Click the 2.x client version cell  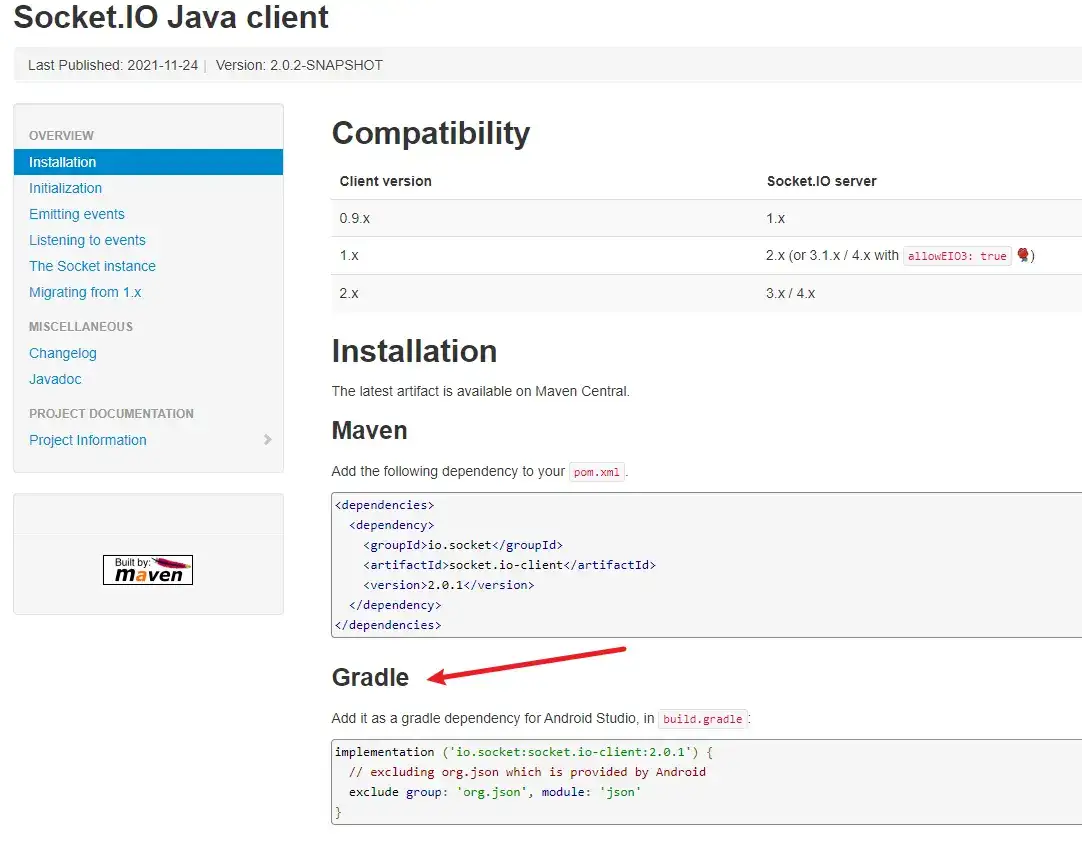click(349, 294)
